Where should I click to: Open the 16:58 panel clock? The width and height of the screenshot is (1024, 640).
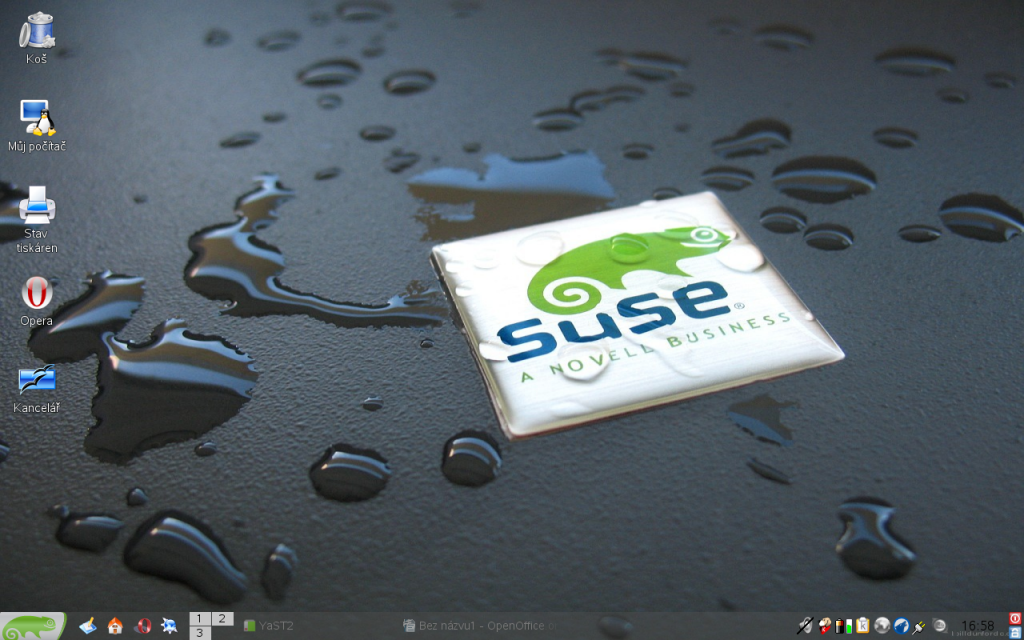[x=978, y=626]
